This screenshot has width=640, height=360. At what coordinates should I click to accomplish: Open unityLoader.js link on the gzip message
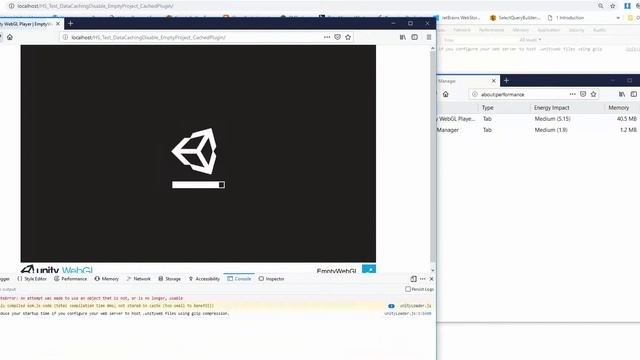click(x=408, y=313)
